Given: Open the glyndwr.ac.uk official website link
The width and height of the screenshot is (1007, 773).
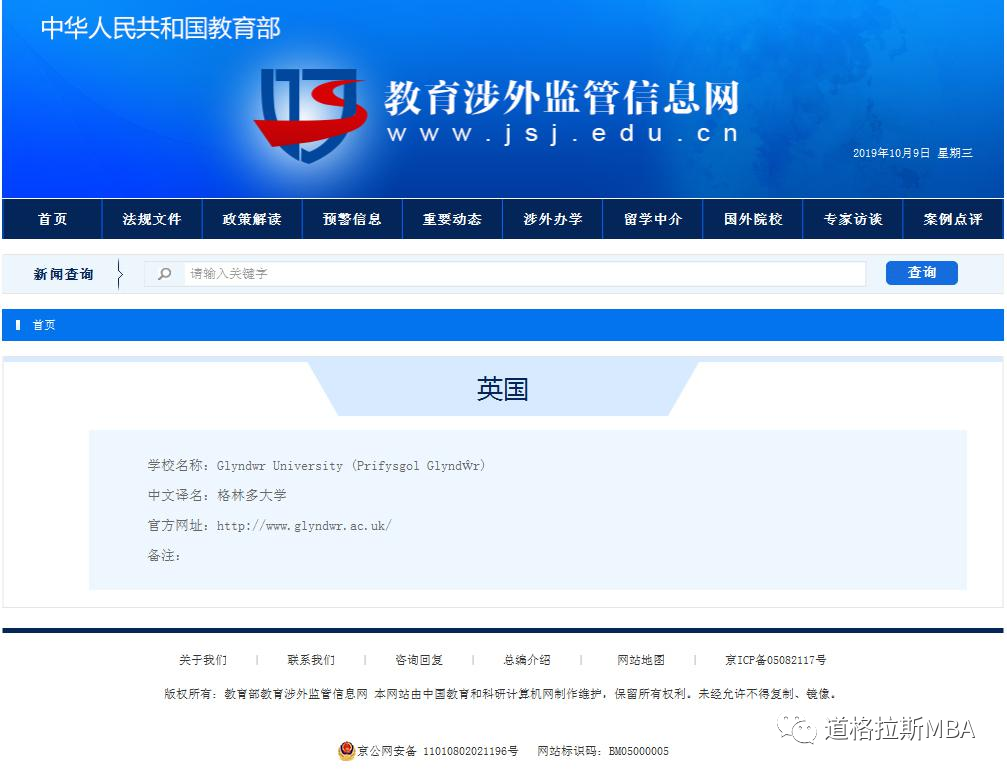Looking at the screenshot, I should [x=304, y=526].
